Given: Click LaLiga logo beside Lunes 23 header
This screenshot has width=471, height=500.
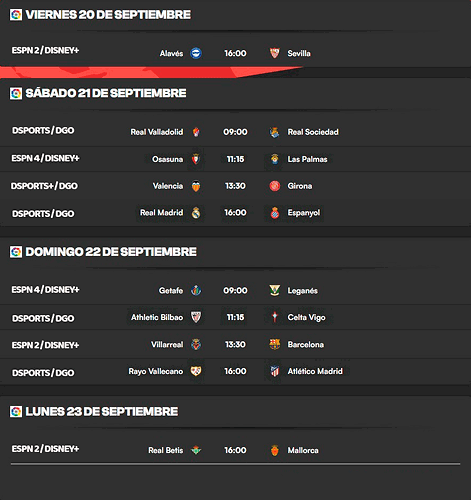Looking at the screenshot, I should 16,412.
